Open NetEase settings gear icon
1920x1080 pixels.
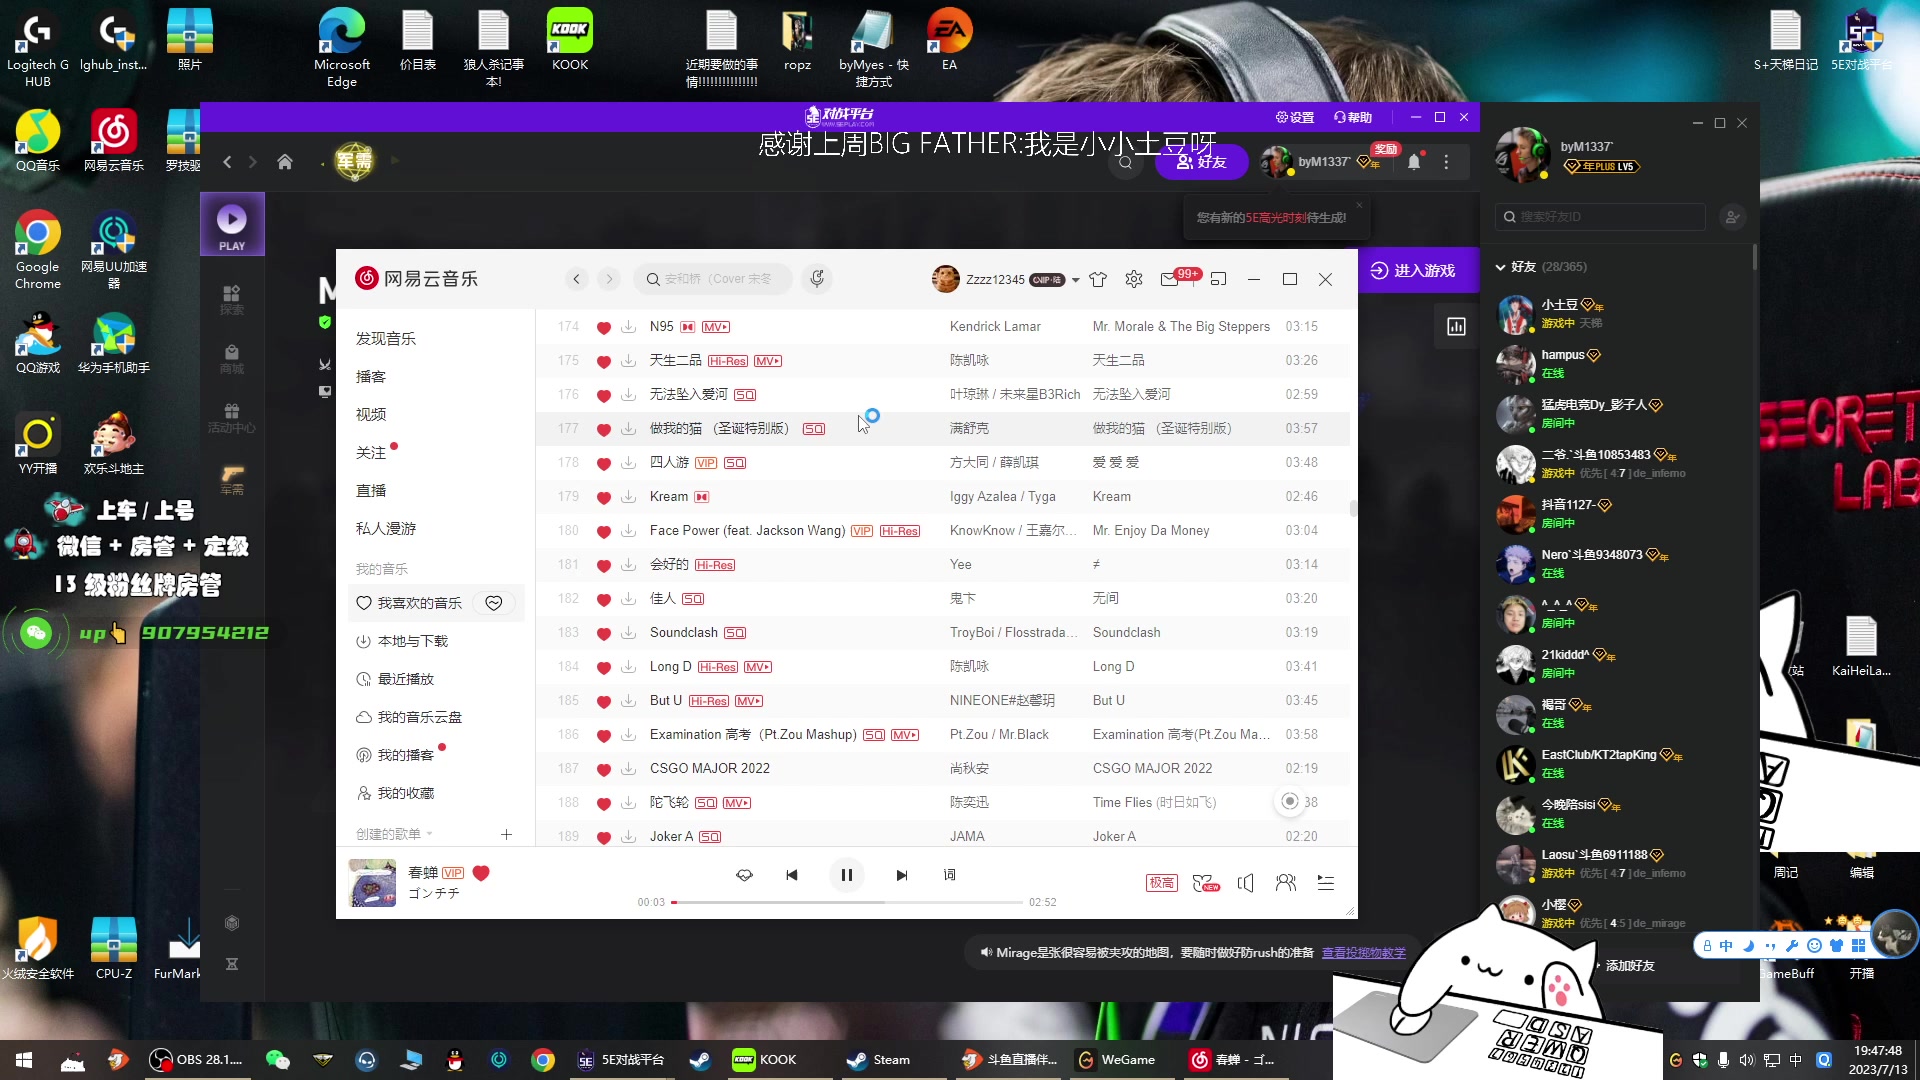click(1134, 279)
